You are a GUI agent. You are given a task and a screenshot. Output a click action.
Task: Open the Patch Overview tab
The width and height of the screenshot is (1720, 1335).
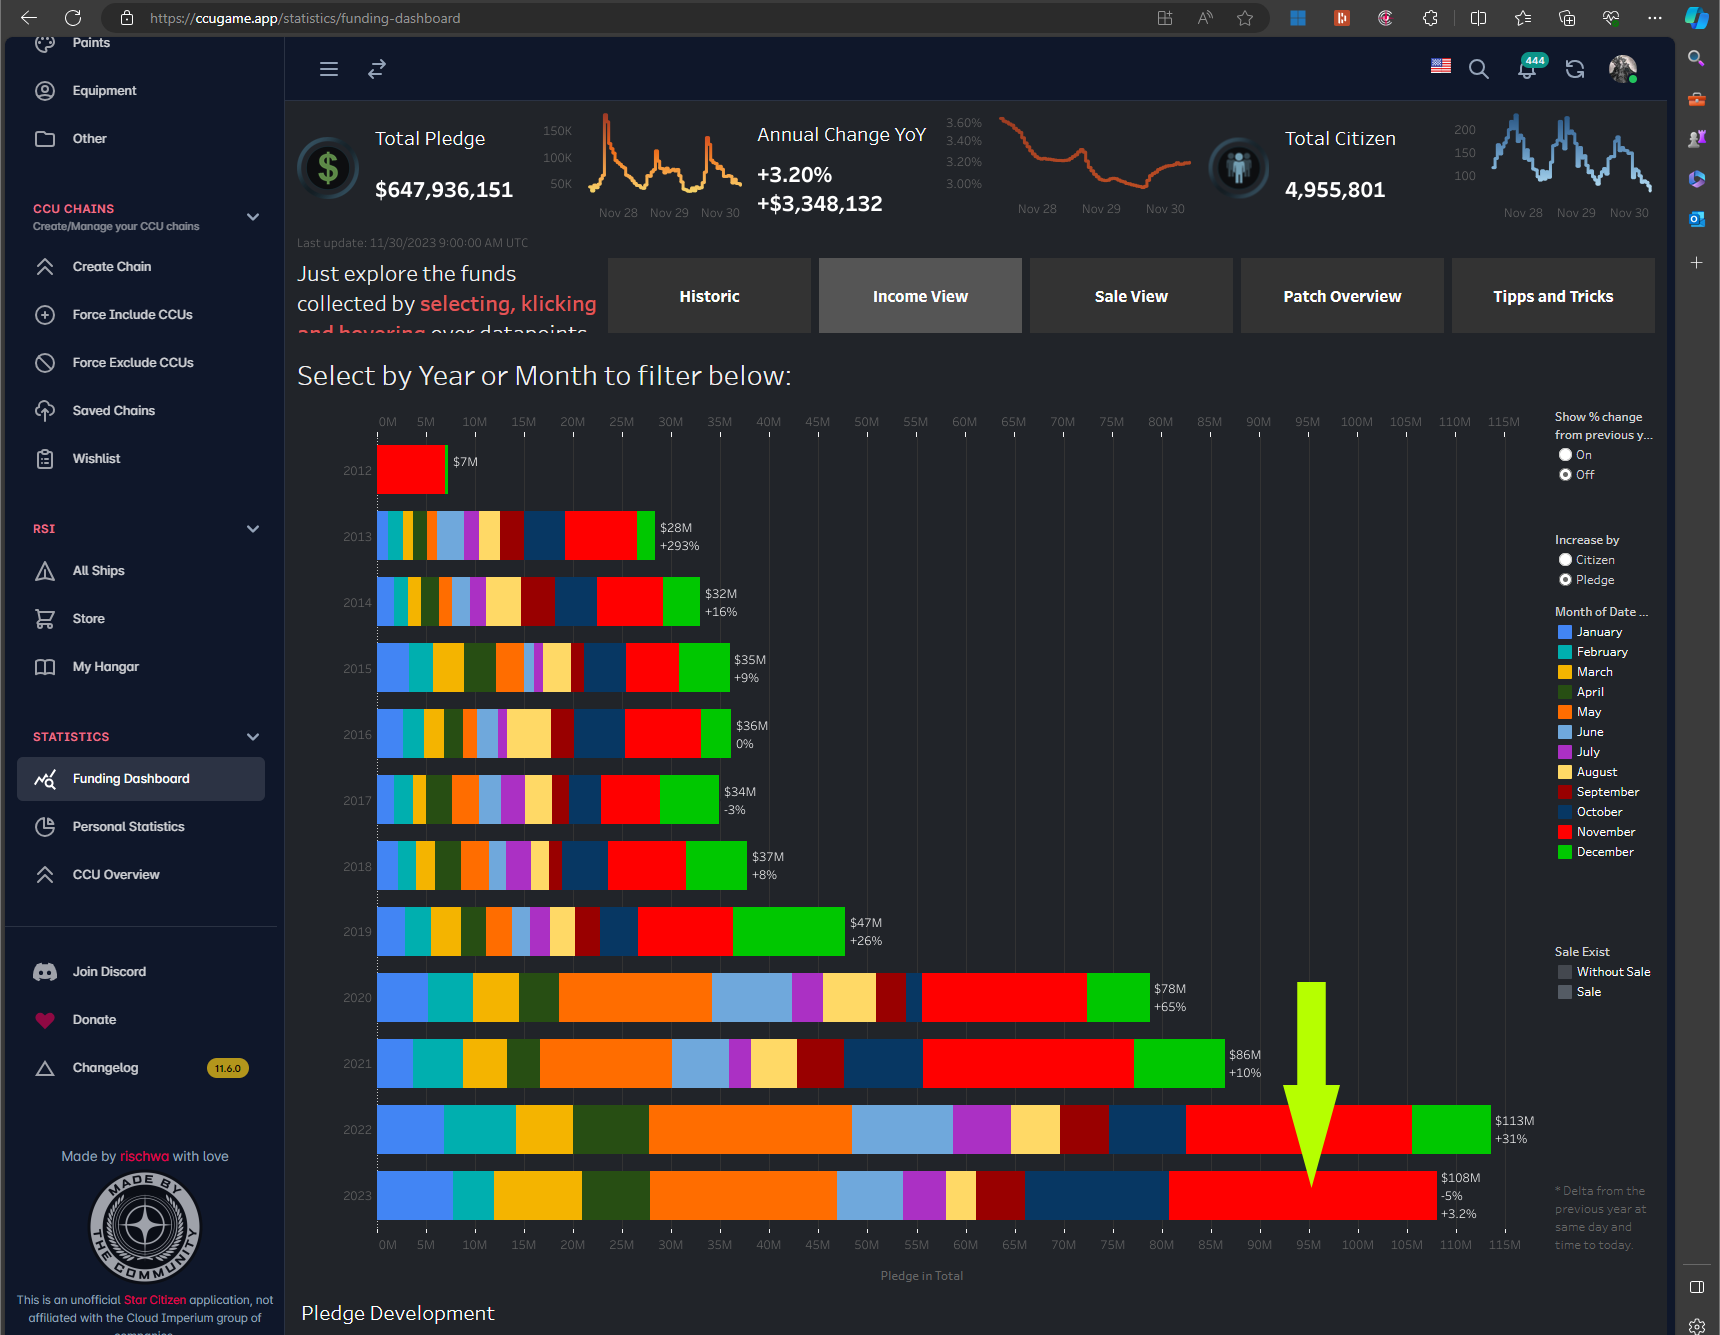pos(1341,296)
